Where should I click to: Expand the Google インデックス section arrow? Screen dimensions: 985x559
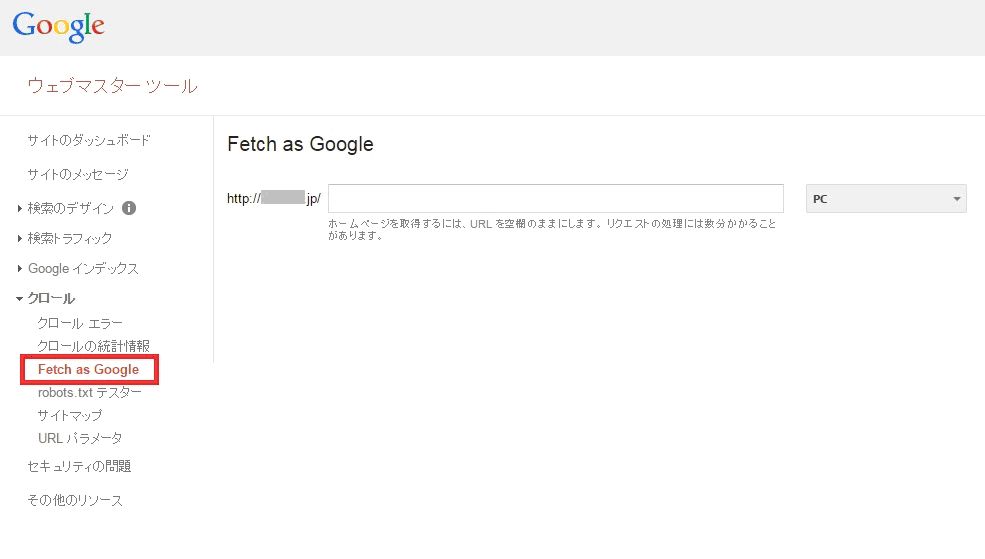[19, 269]
